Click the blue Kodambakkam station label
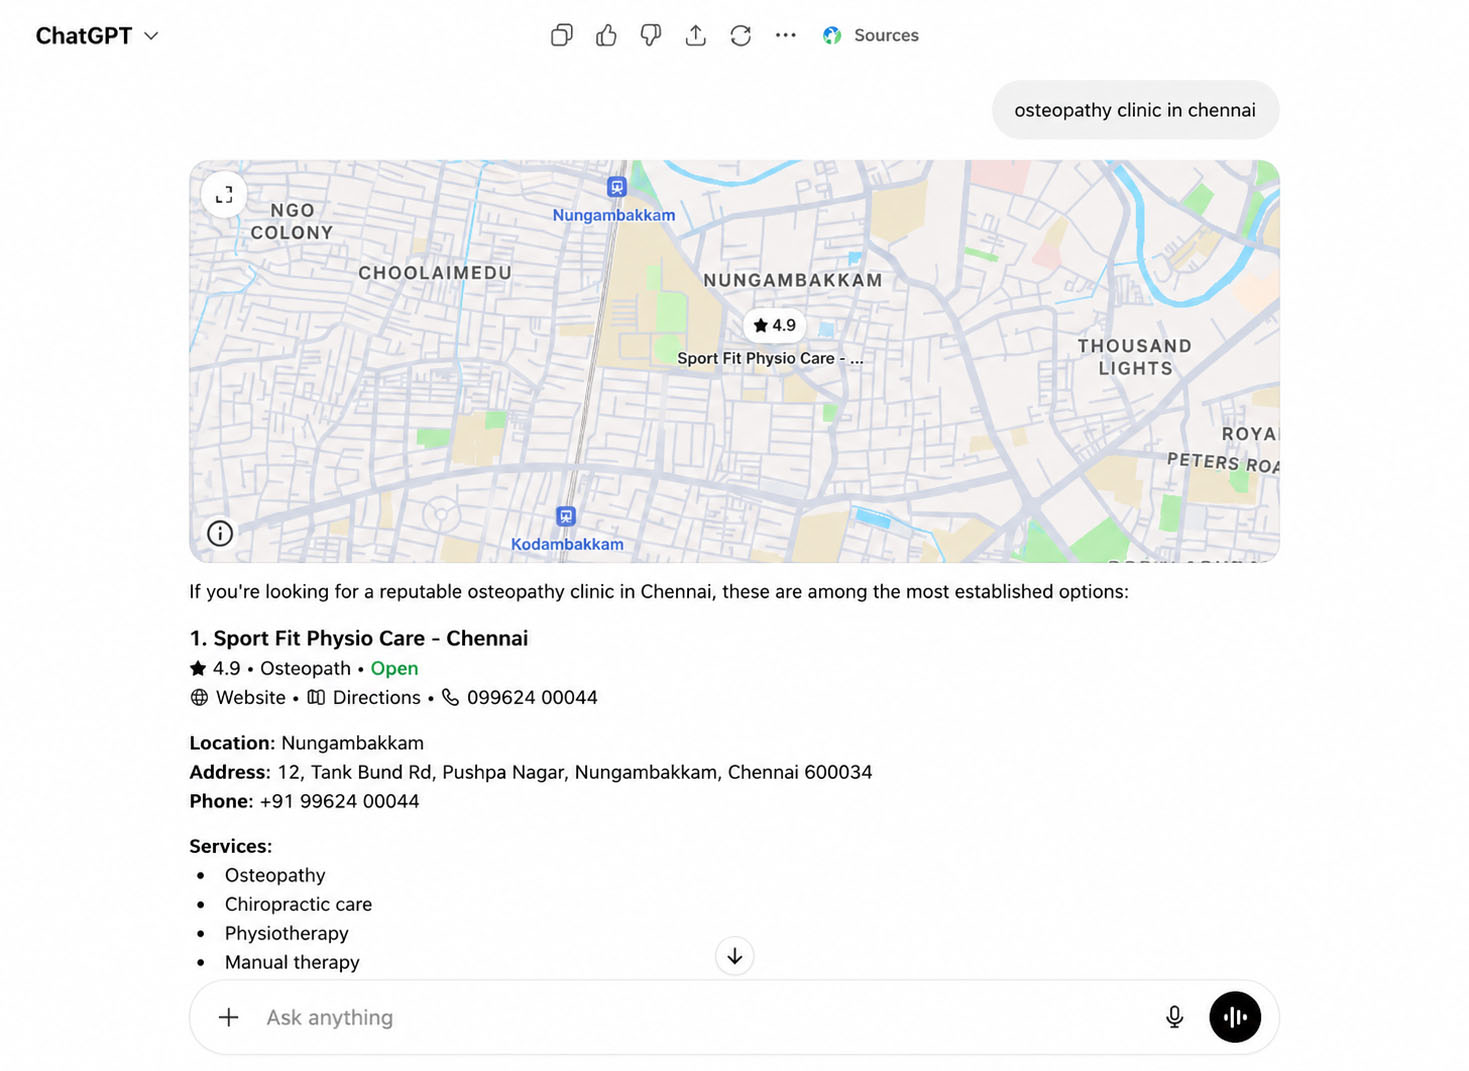 pos(567,544)
